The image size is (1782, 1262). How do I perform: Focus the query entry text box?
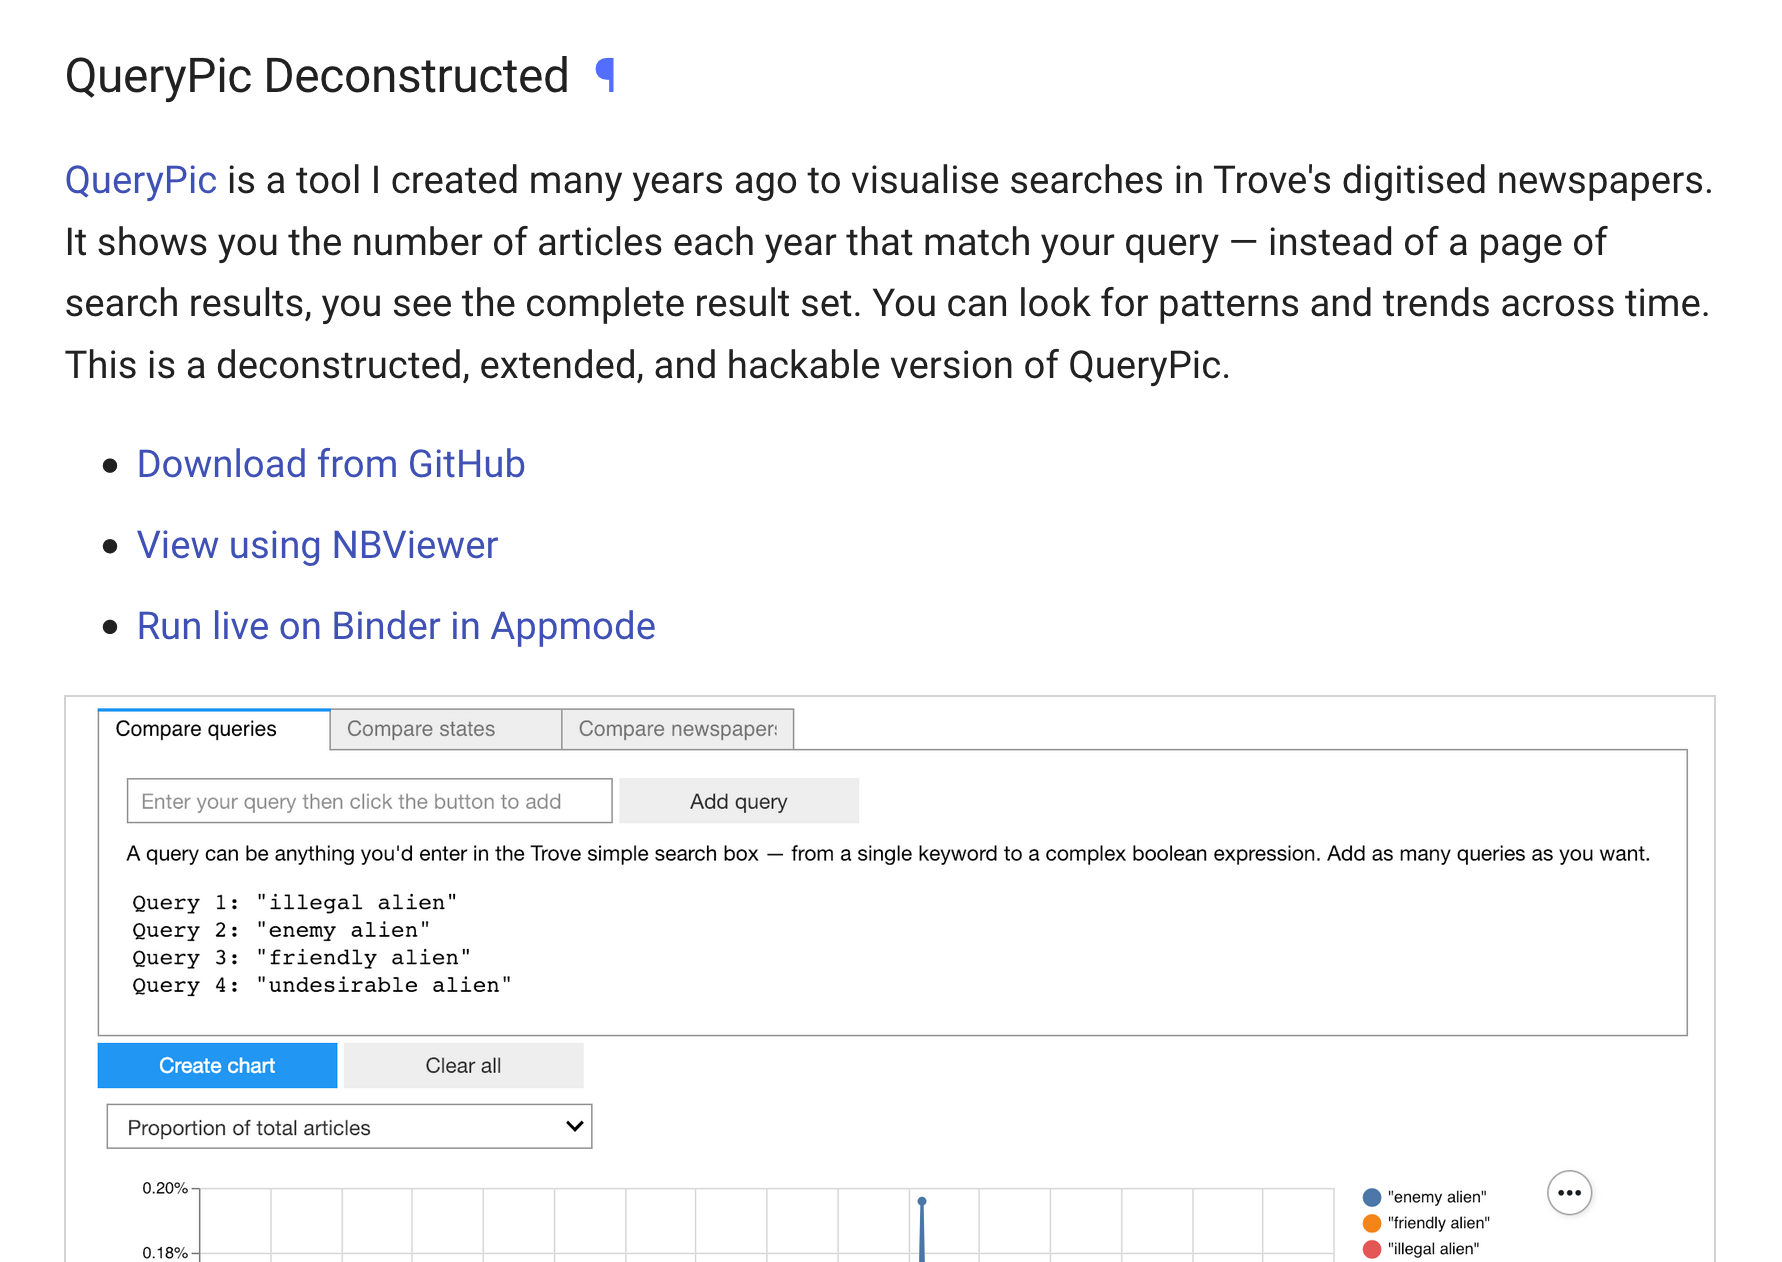369,801
